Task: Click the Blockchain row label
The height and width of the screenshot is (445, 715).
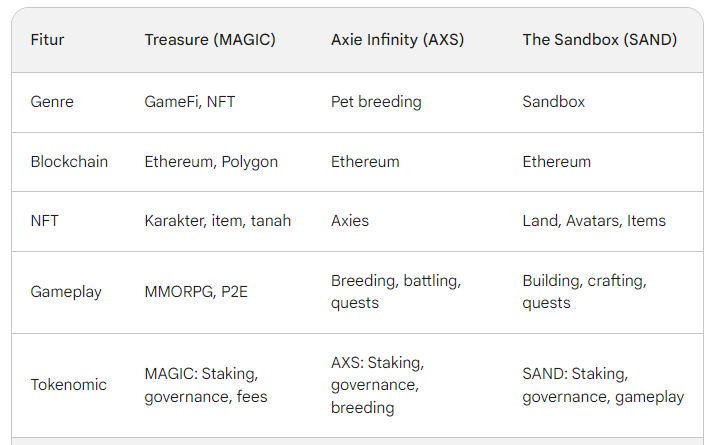Action: click(69, 161)
